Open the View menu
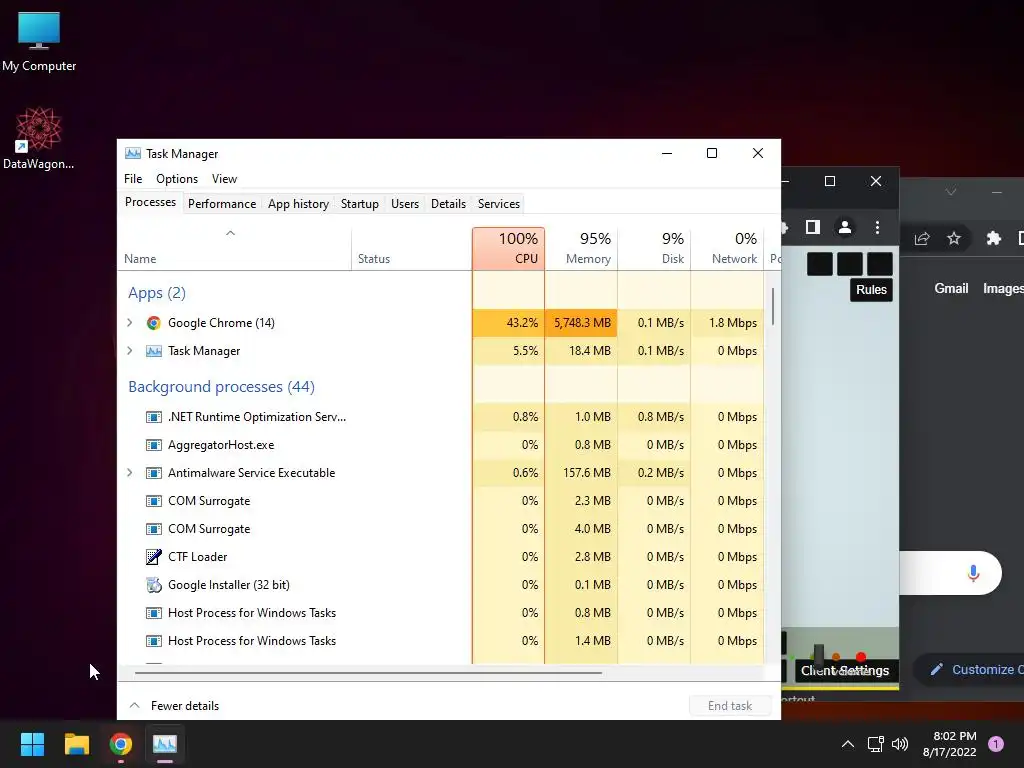 (224, 179)
